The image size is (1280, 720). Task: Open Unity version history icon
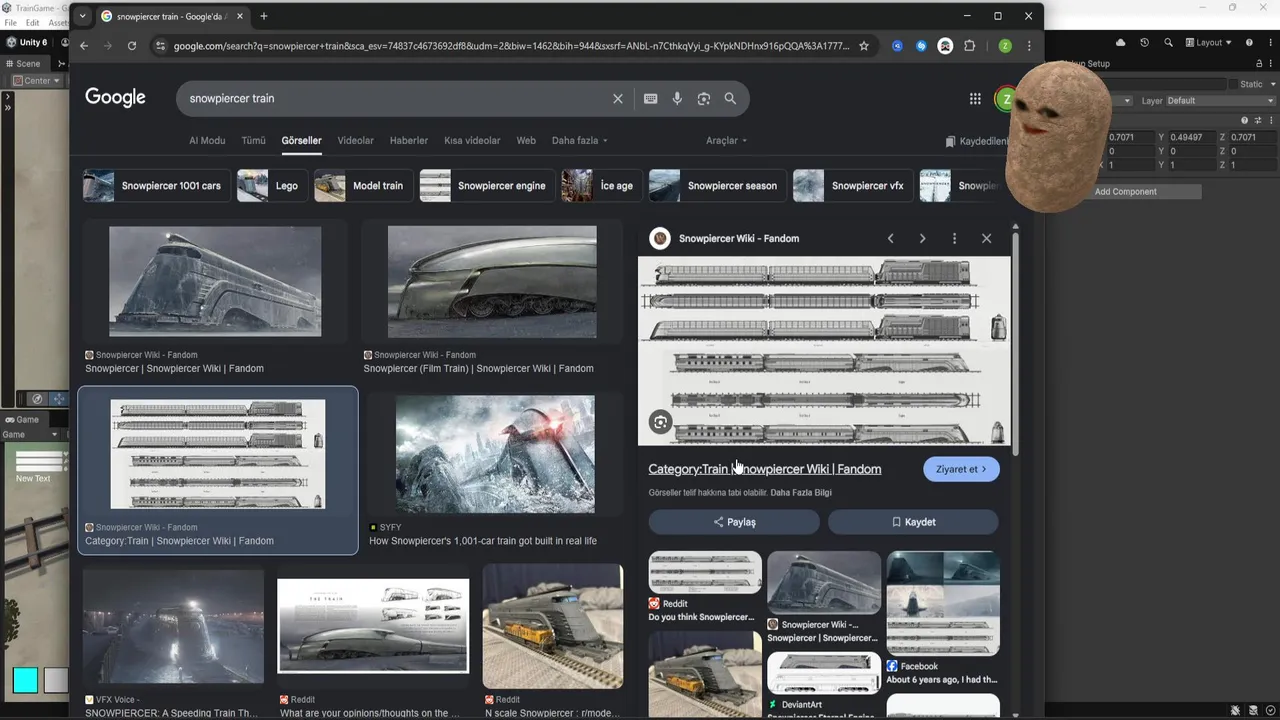(1144, 42)
